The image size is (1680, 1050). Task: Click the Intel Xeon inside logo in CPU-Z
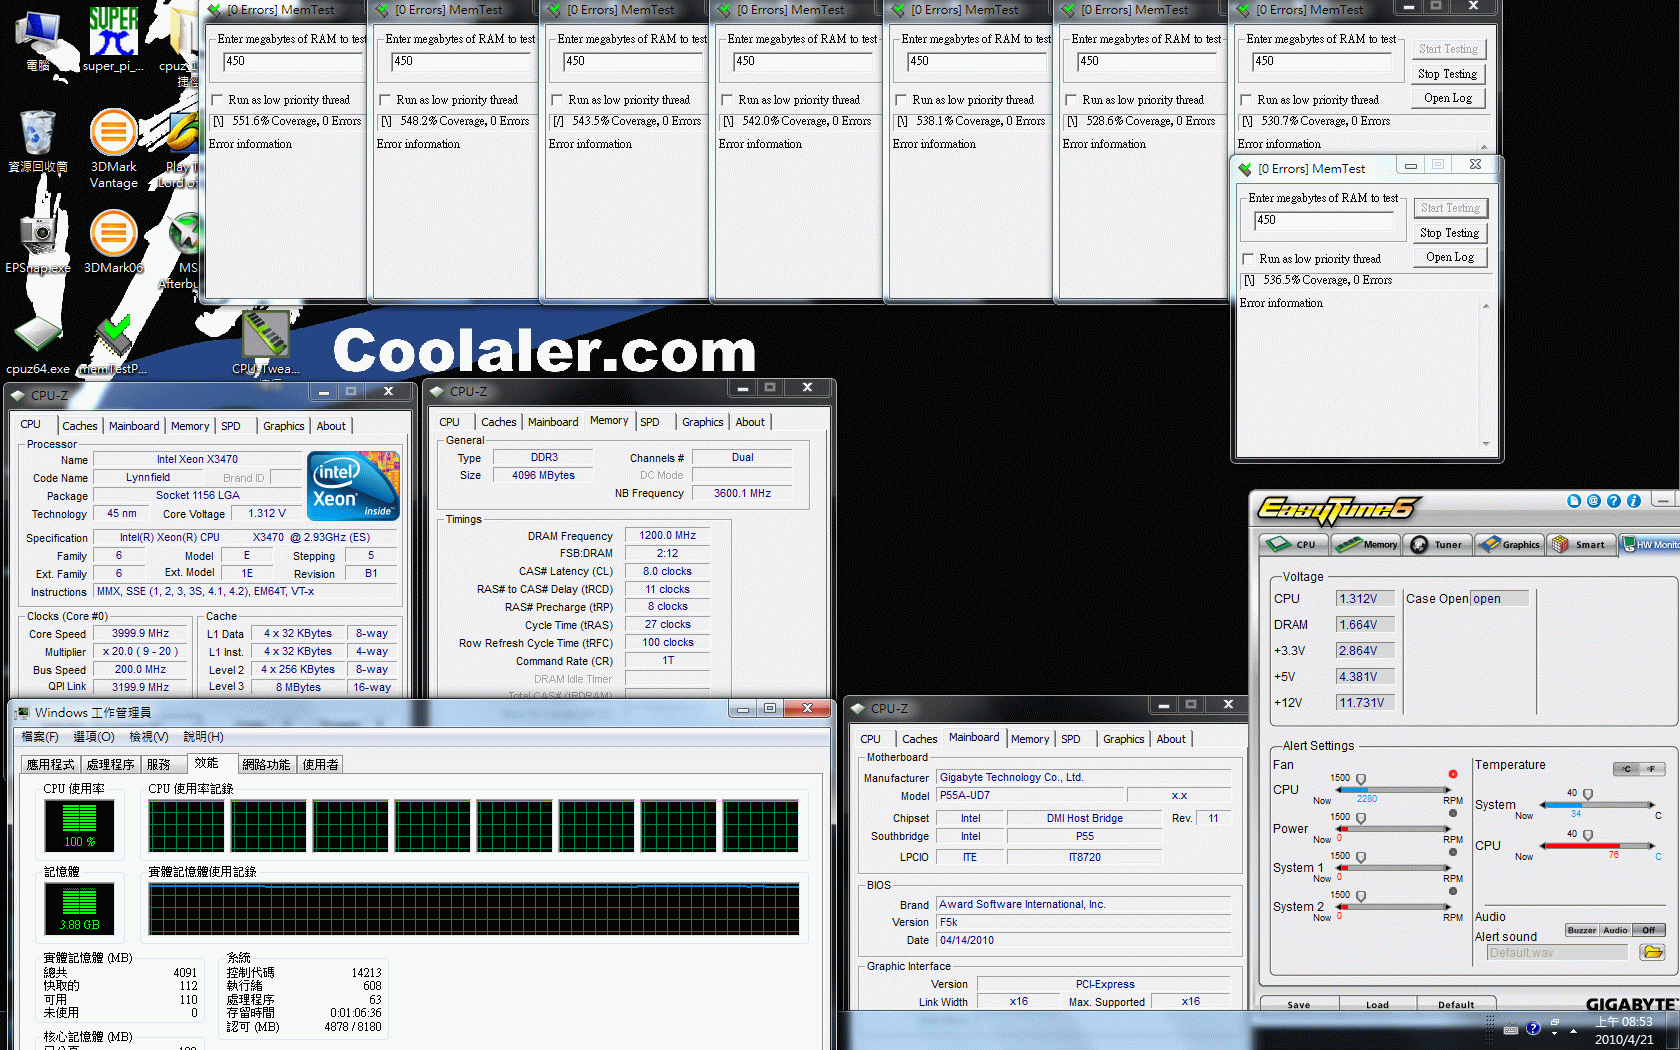tap(354, 486)
